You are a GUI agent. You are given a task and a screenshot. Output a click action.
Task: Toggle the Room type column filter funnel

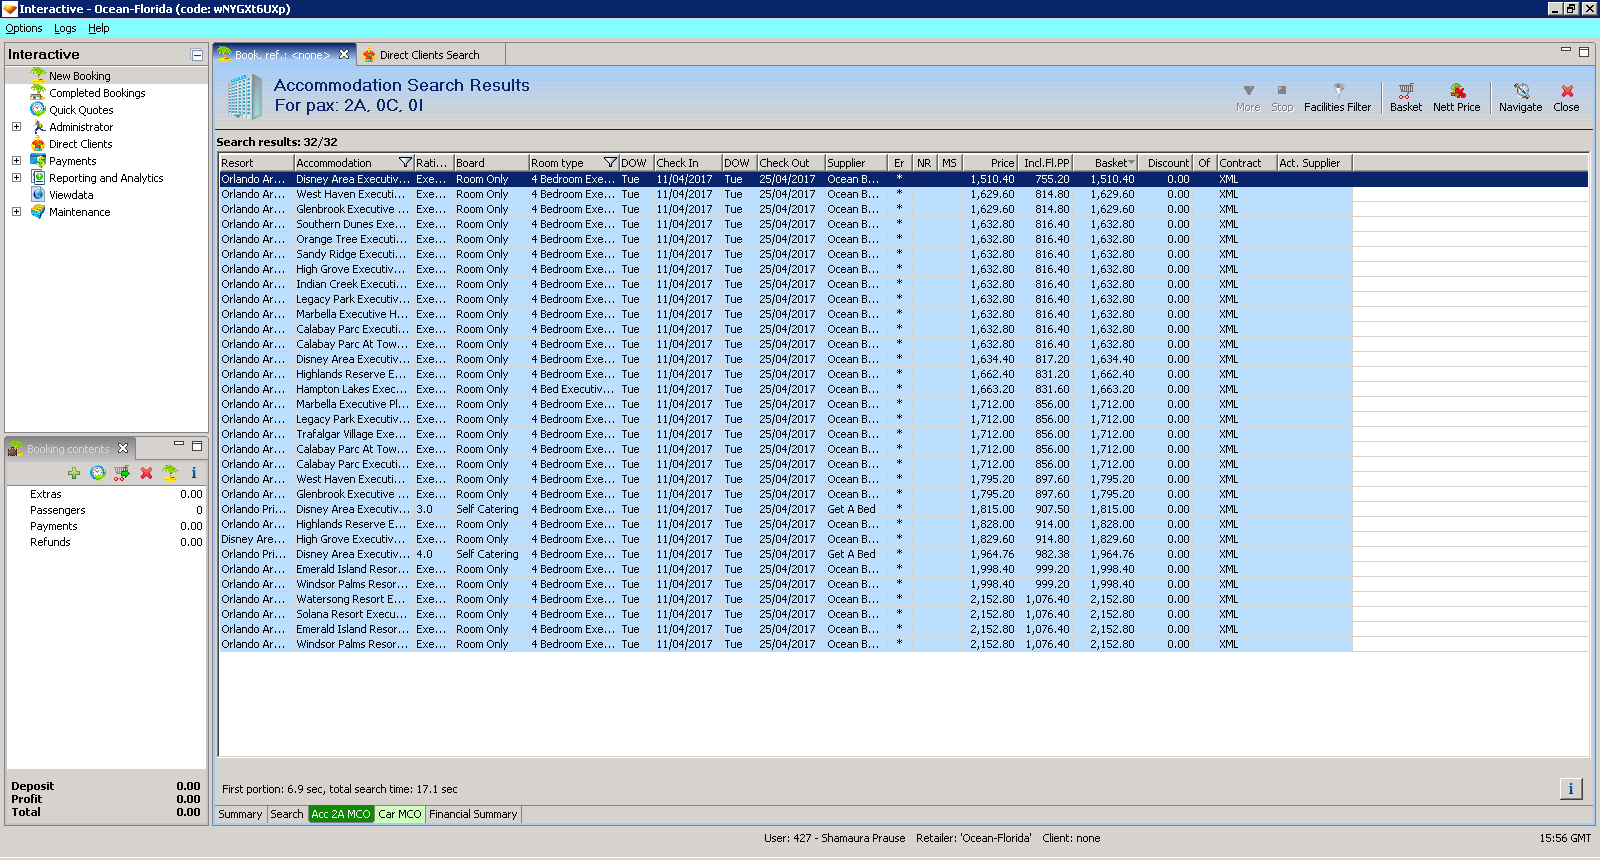tap(610, 163)
